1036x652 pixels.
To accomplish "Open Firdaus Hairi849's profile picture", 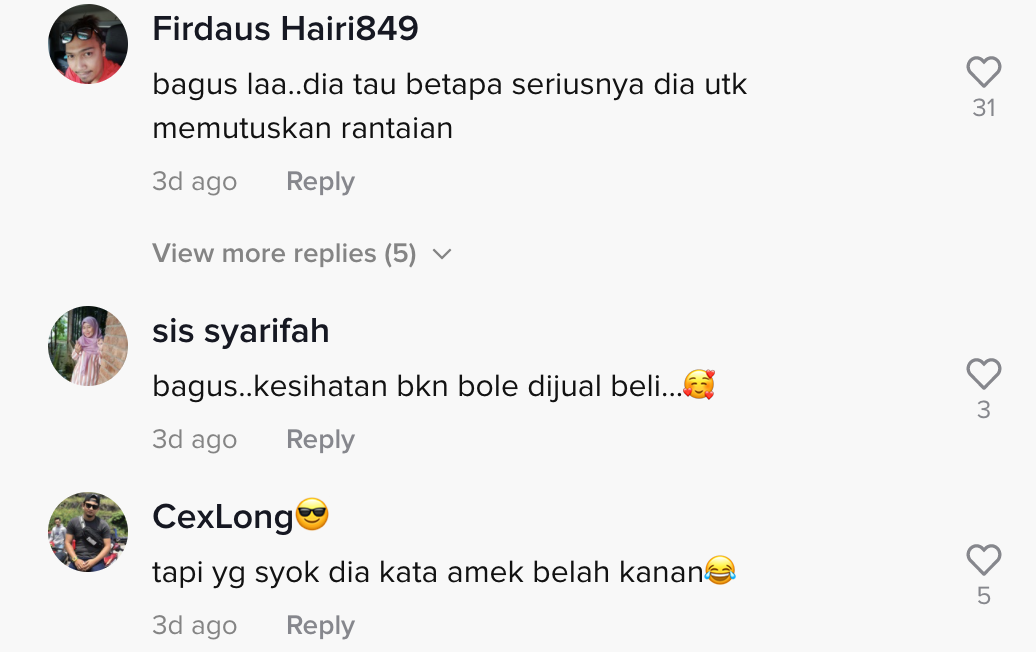I will pos(88,44).
